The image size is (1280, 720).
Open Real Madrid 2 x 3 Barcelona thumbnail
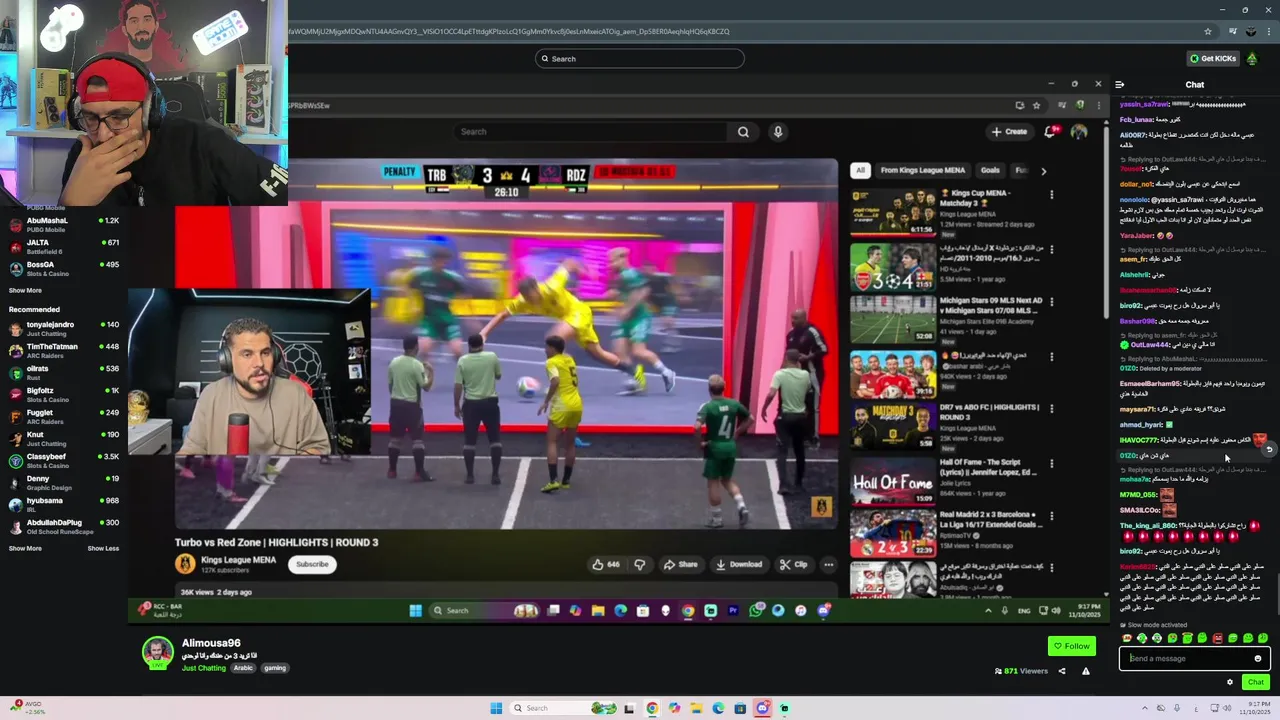893,533
